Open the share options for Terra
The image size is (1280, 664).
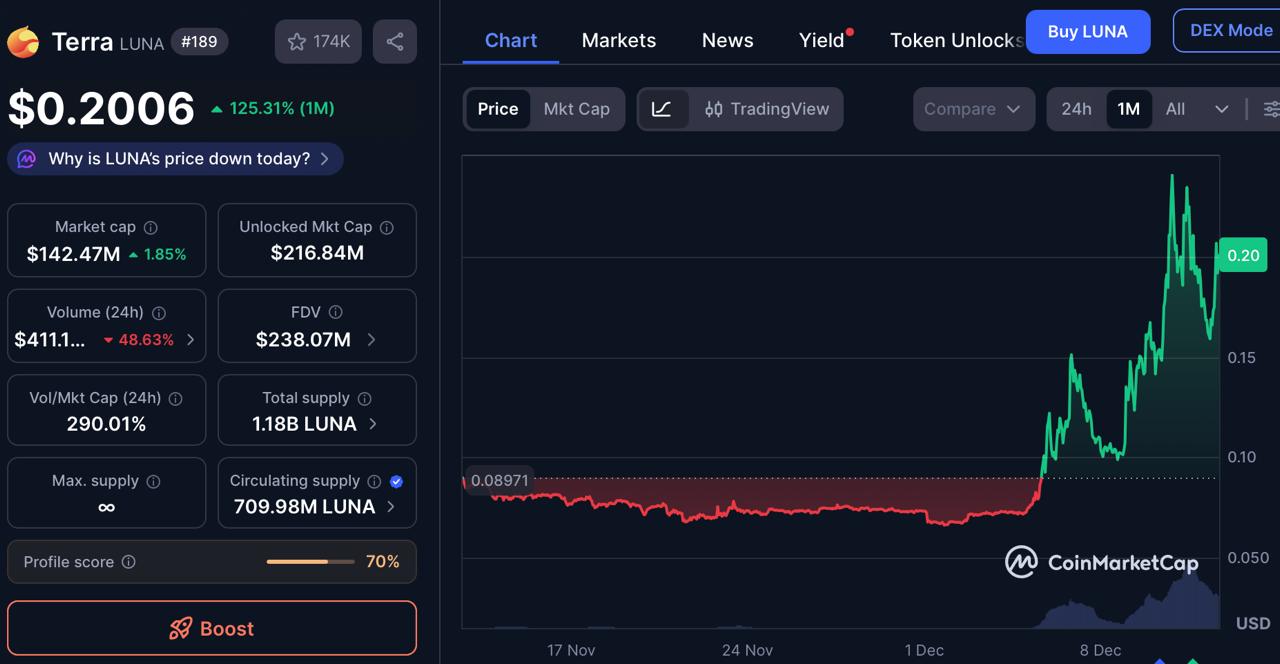point(394,41)
